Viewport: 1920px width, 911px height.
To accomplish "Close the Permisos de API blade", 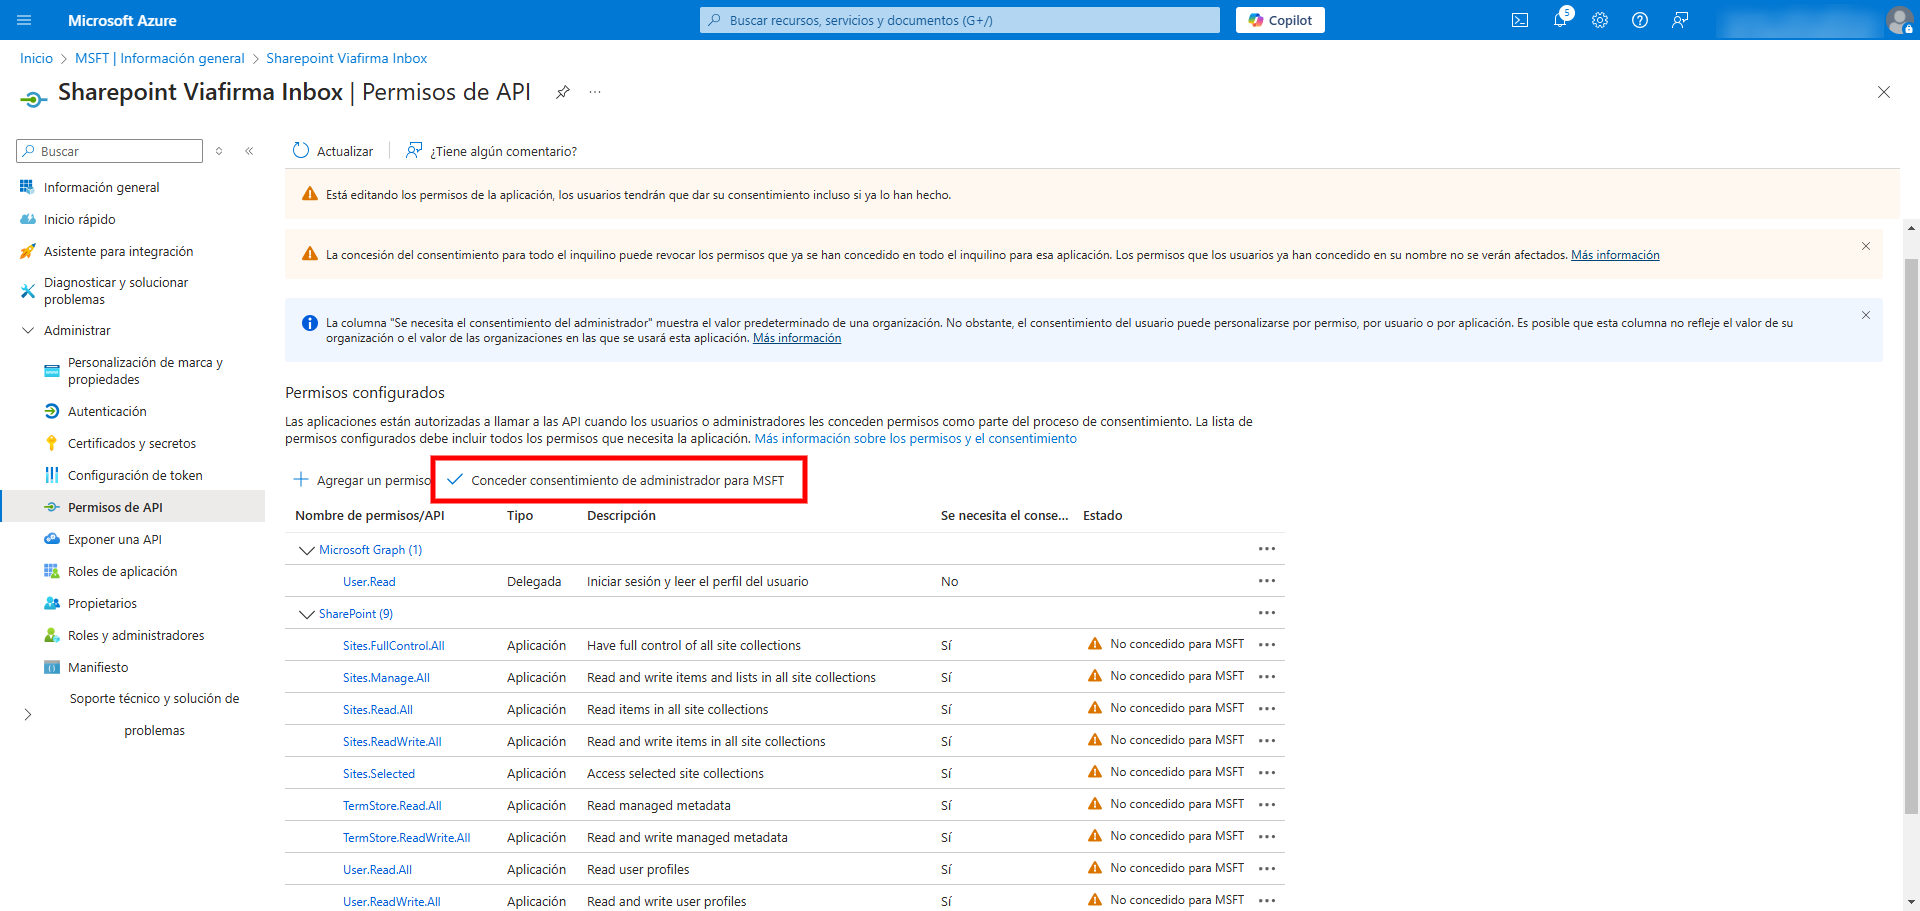I will click(1884, 92).
